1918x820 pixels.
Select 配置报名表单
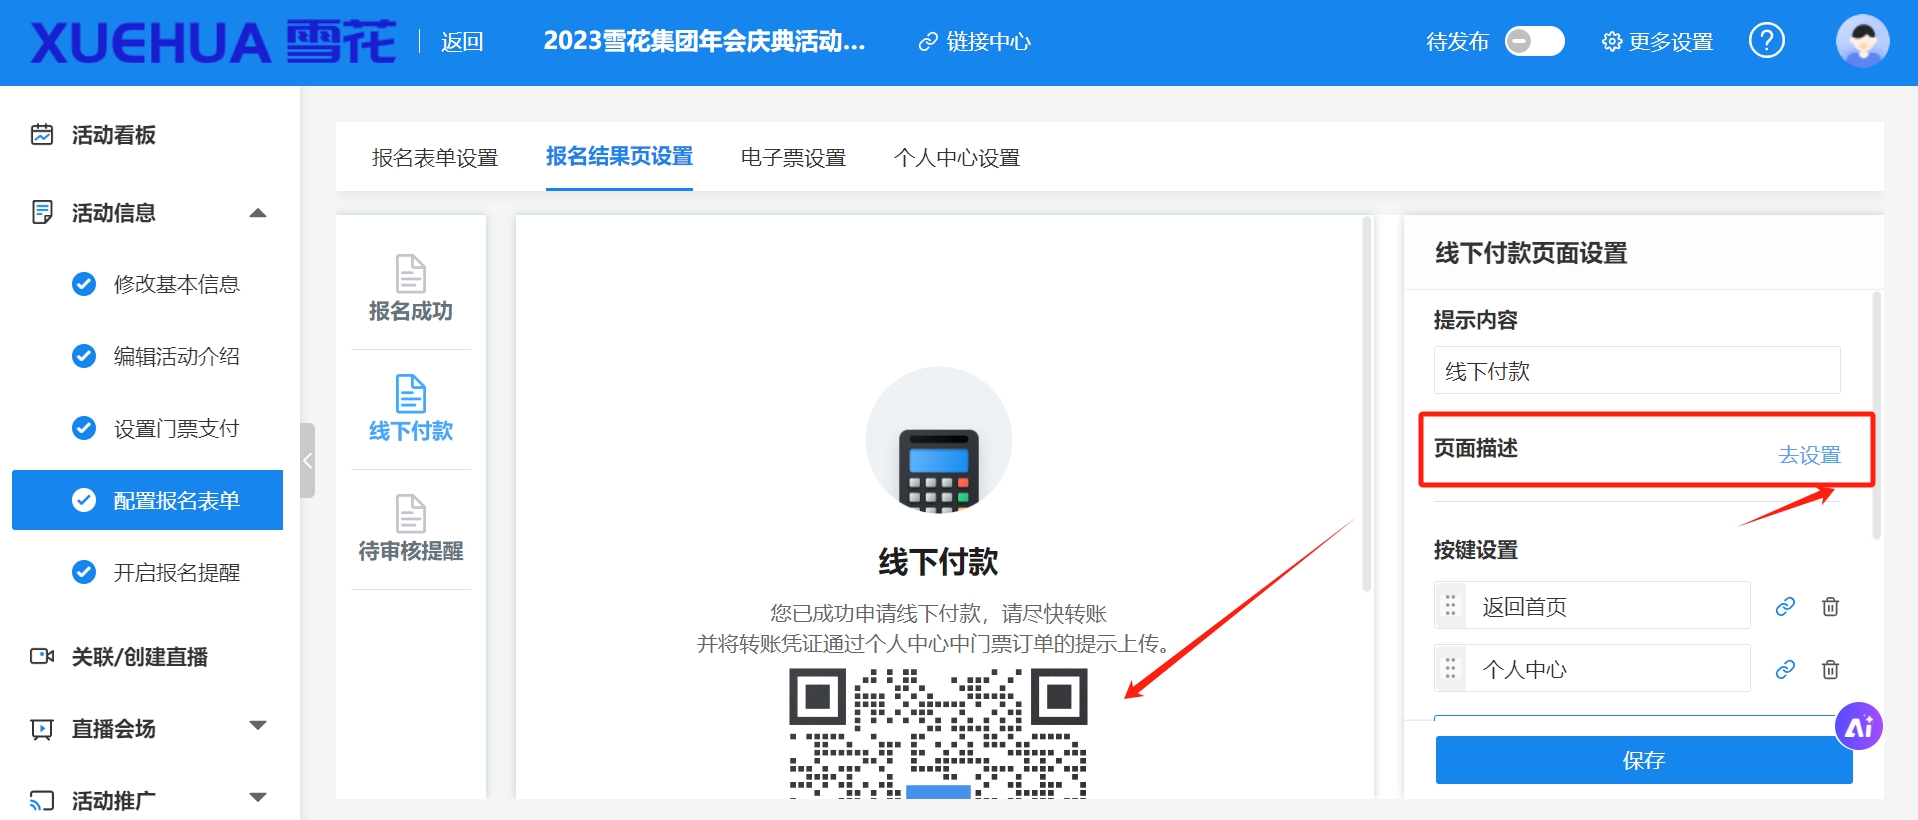147,500
